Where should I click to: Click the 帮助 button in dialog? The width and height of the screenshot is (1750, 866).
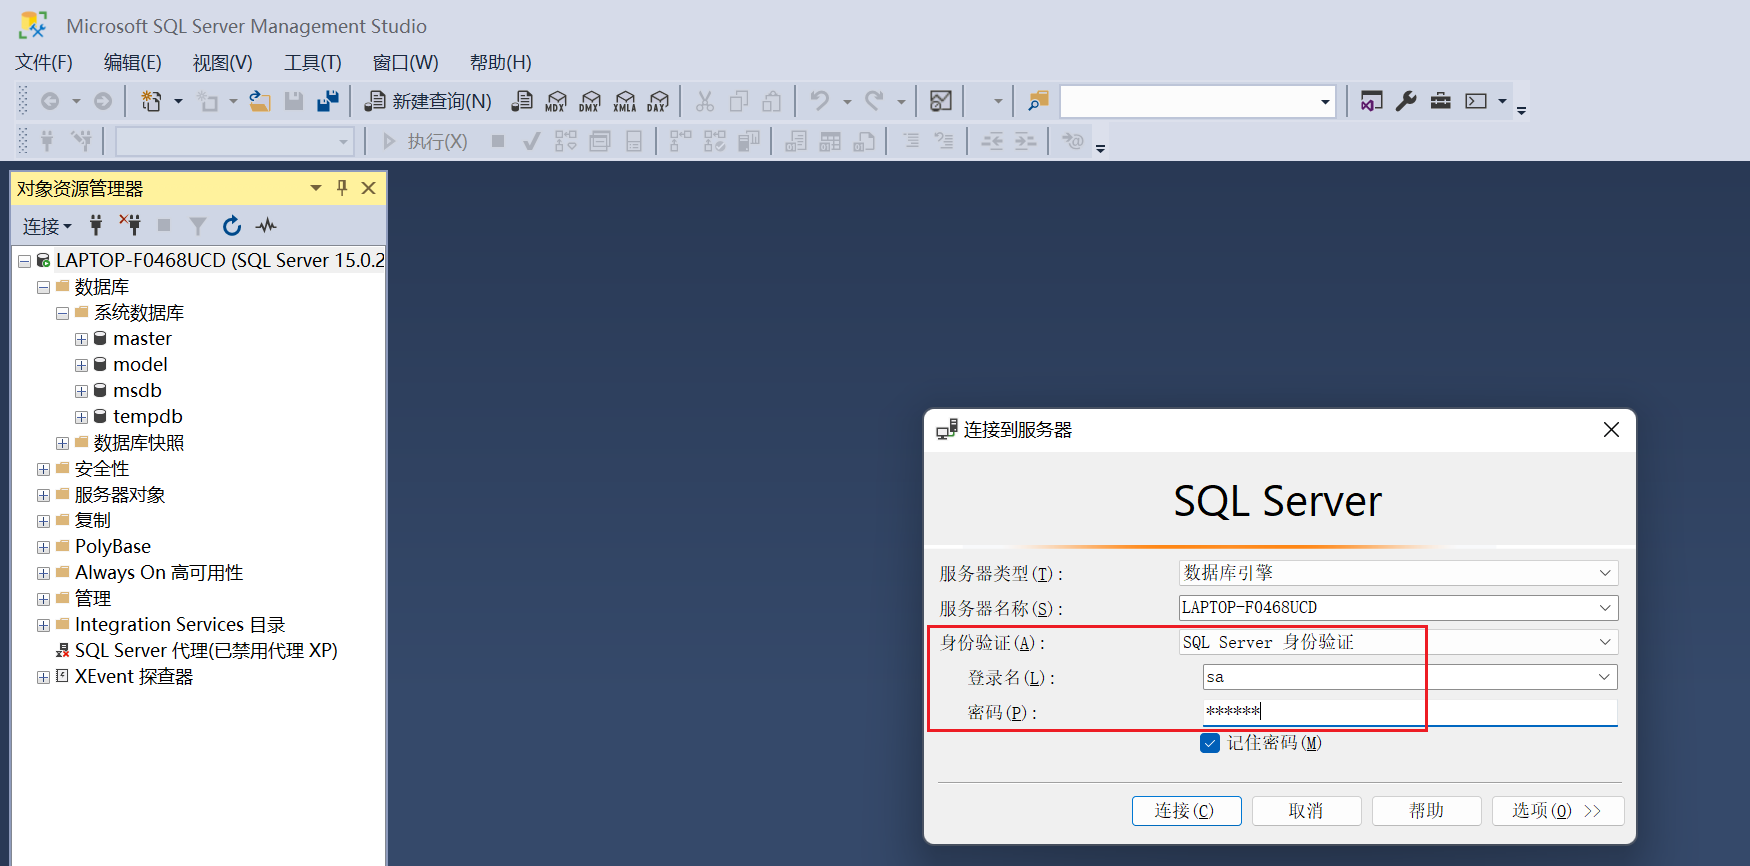click(1426, 811)
